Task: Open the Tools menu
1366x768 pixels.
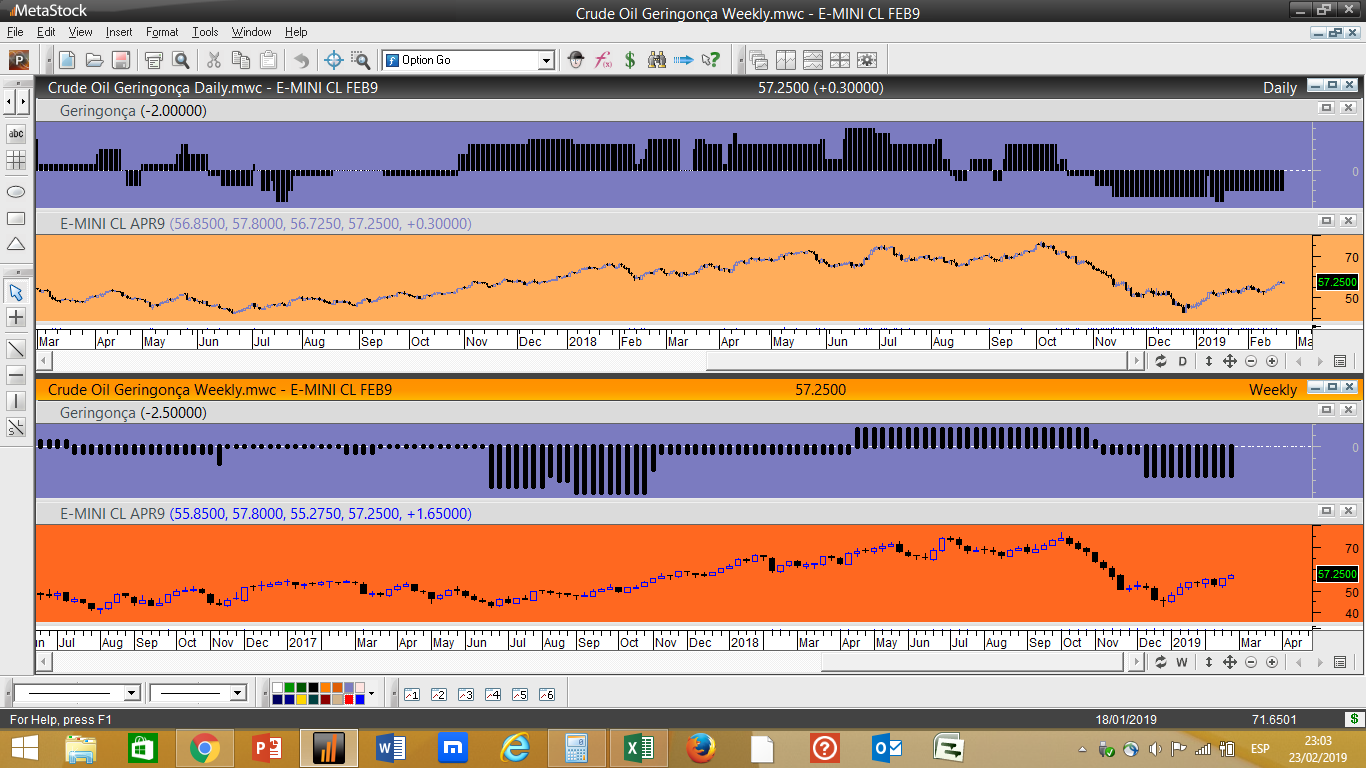Action: 205,32
